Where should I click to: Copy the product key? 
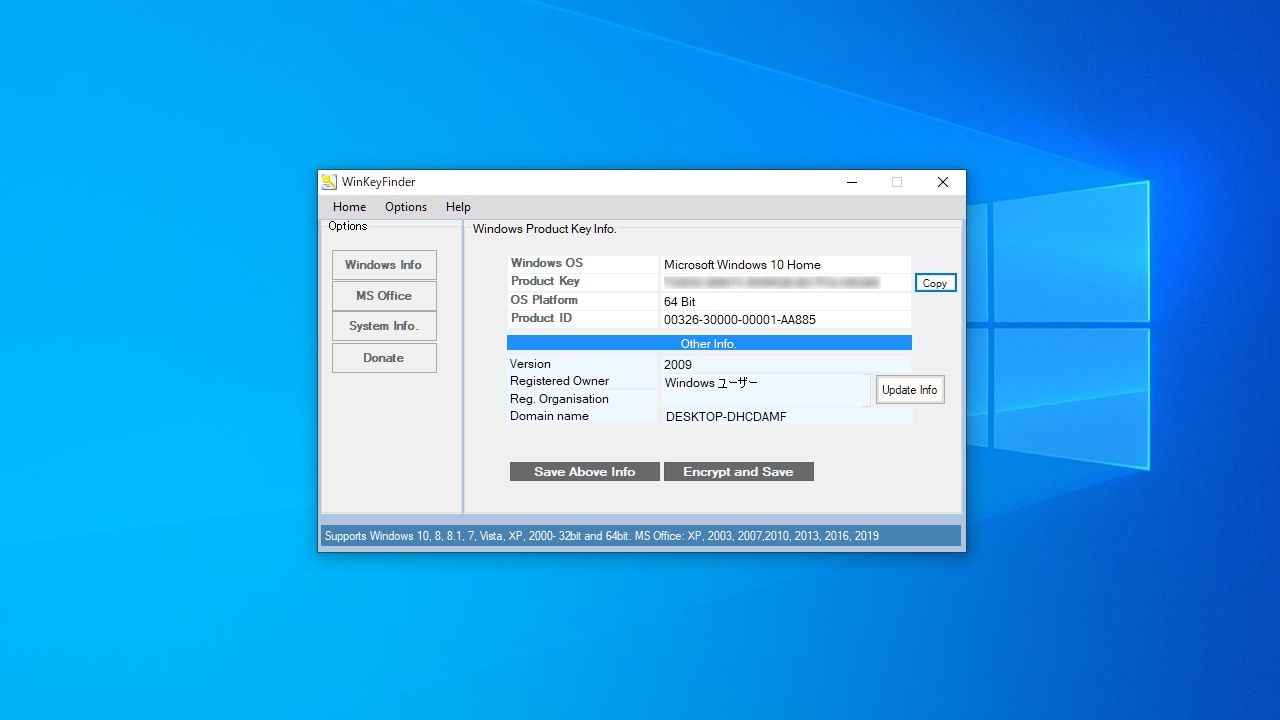coord(936,283)
